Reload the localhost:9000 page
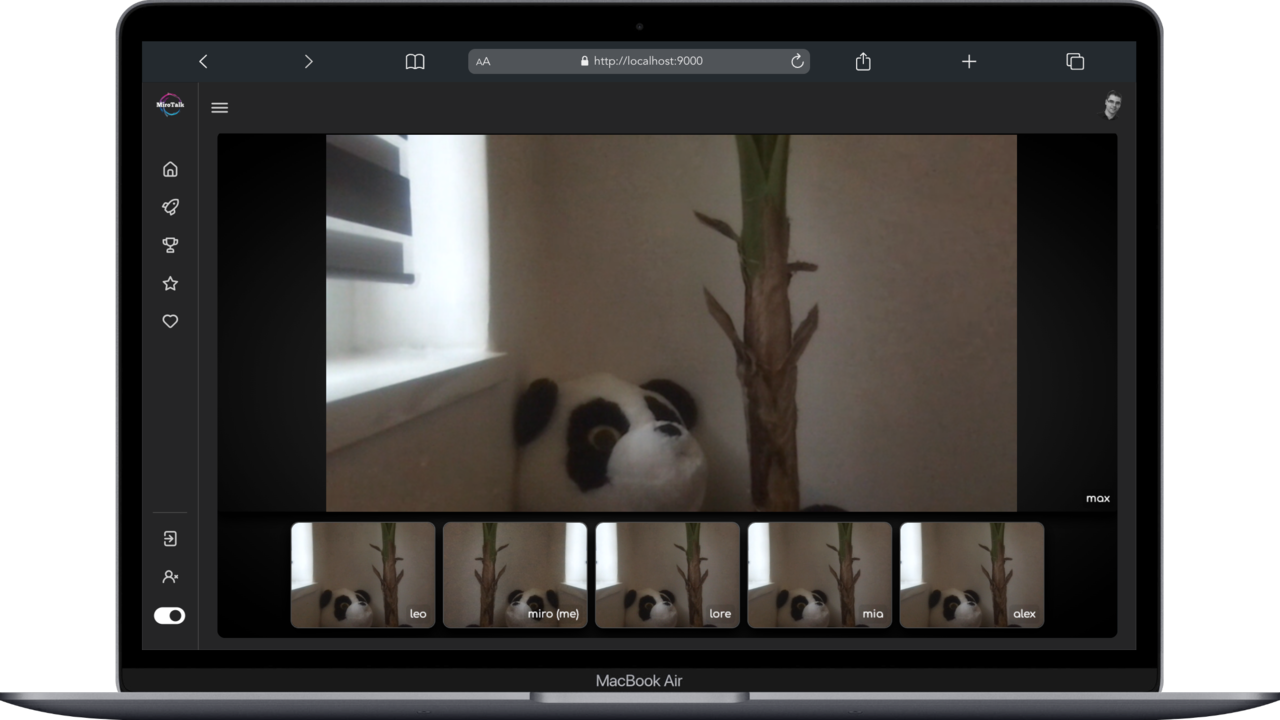Image resolution: width=1280 pixels, height=720 pixels. (x=796, y=61)
